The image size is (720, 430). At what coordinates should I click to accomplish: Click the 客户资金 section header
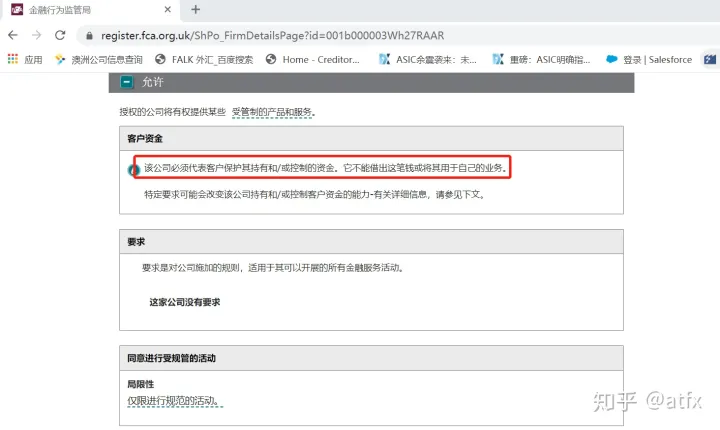click(x=146, y=138)
